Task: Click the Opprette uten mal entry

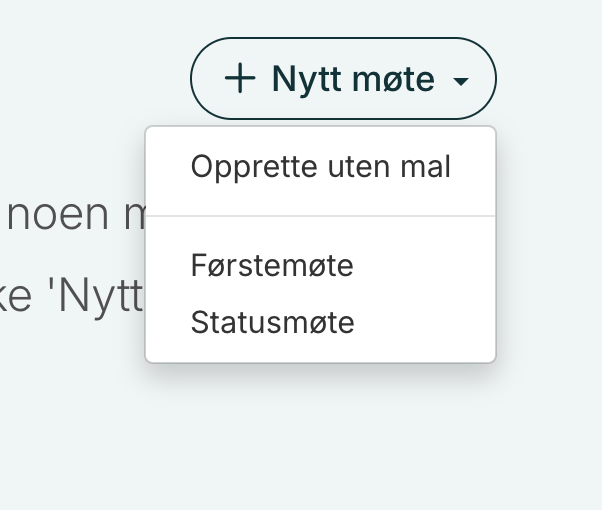Action: [x=320, y=166]
